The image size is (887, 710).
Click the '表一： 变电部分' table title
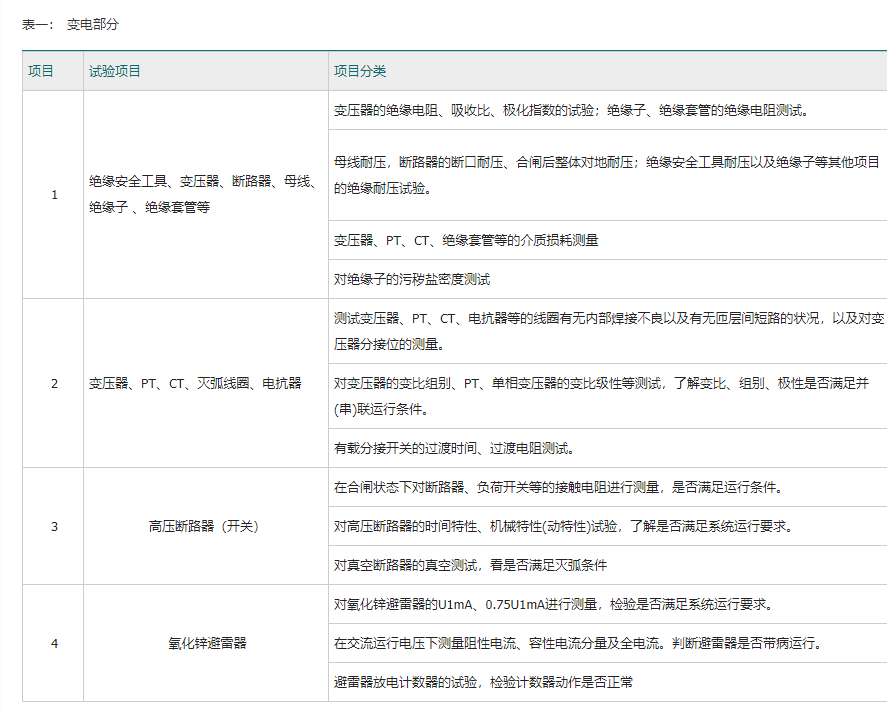(x=70, y=23)
